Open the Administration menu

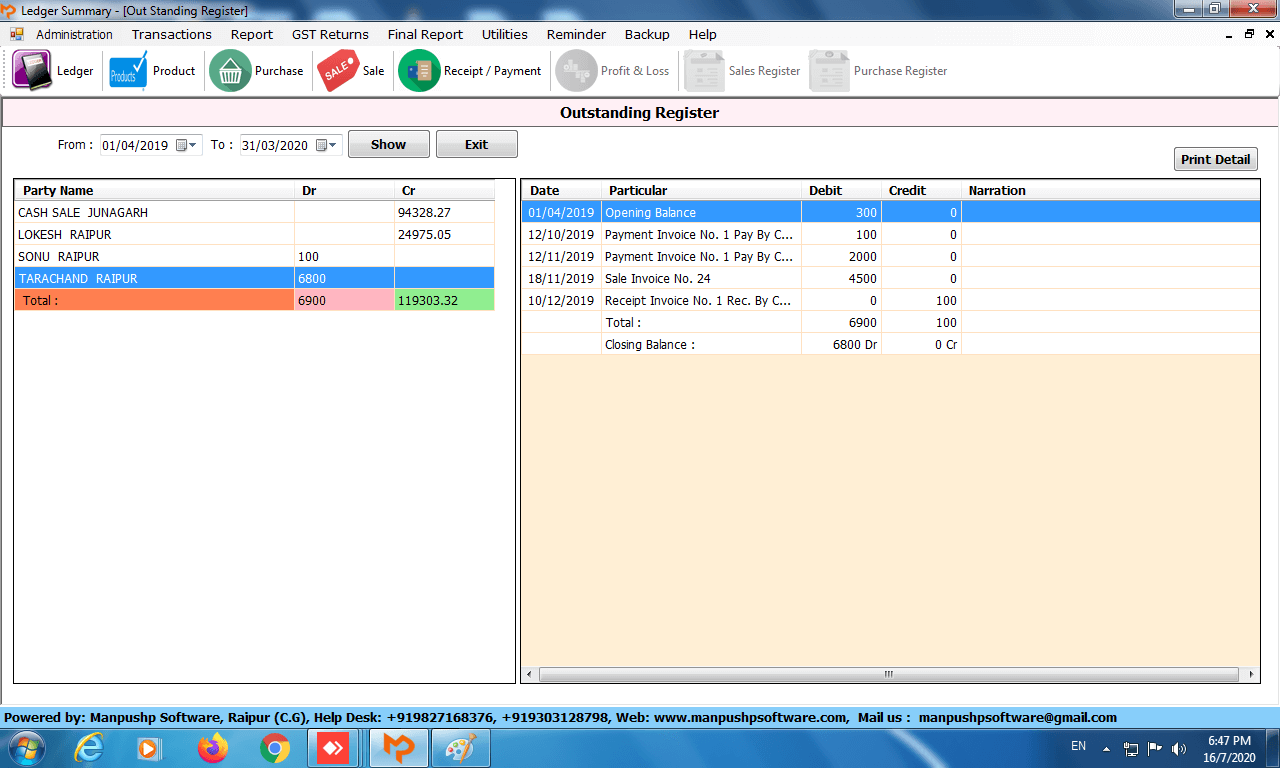pos(74,34)
